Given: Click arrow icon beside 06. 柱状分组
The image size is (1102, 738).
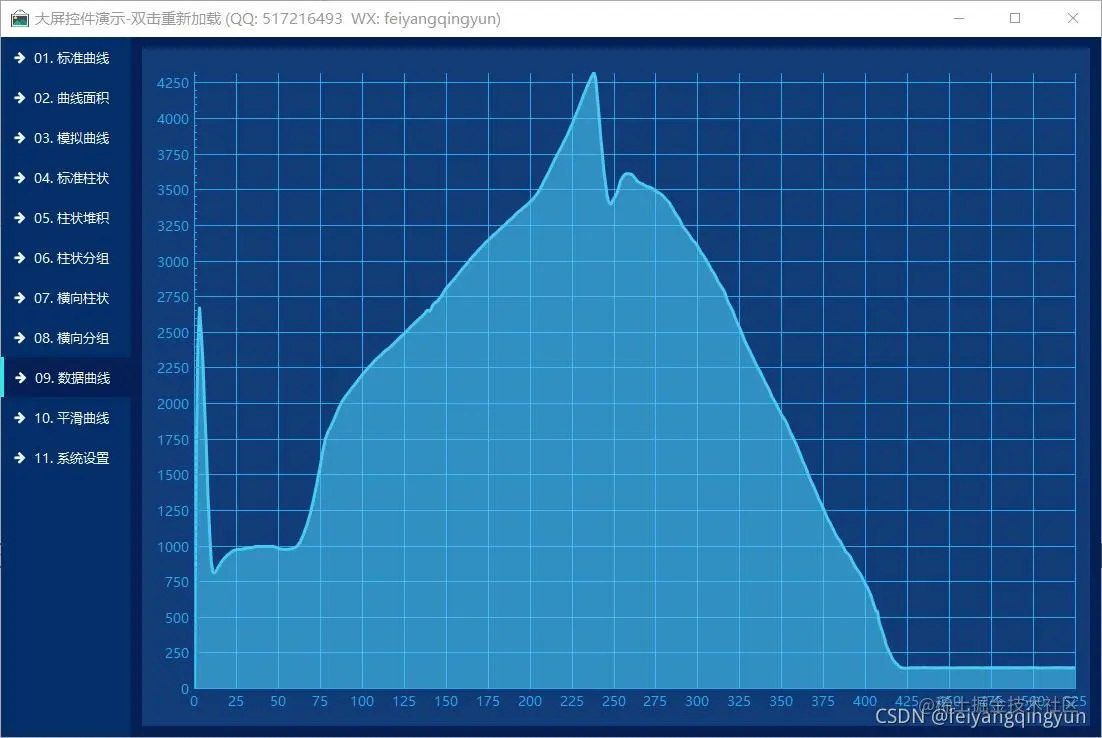Looking at the screenshot, I should pos(20,259).
